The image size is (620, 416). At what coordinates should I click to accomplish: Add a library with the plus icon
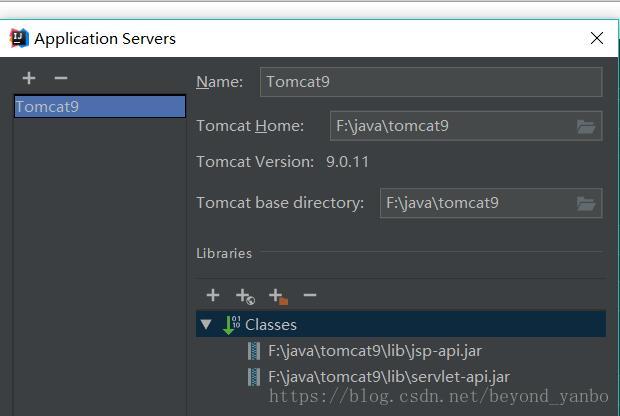213,295
